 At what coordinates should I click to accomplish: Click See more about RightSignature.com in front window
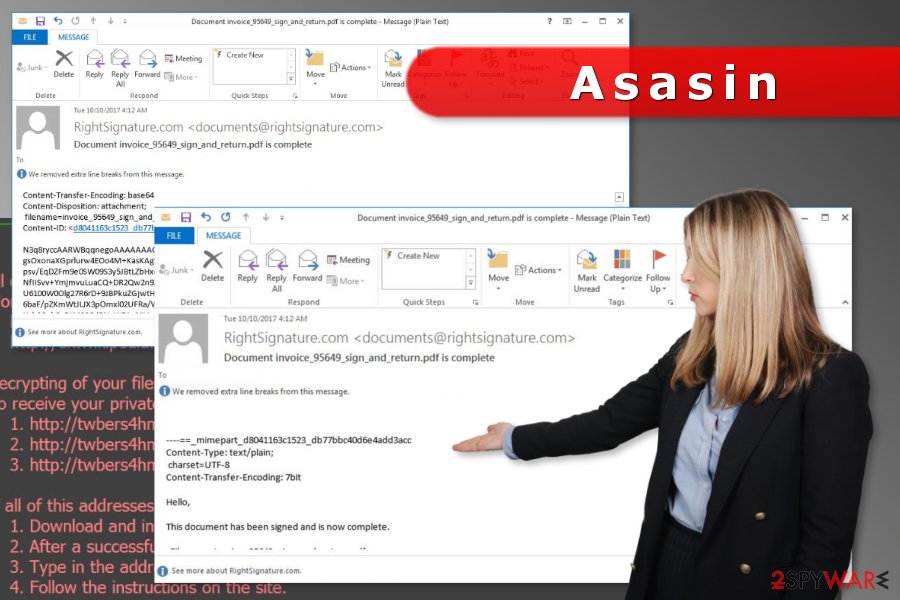point(230,571)
